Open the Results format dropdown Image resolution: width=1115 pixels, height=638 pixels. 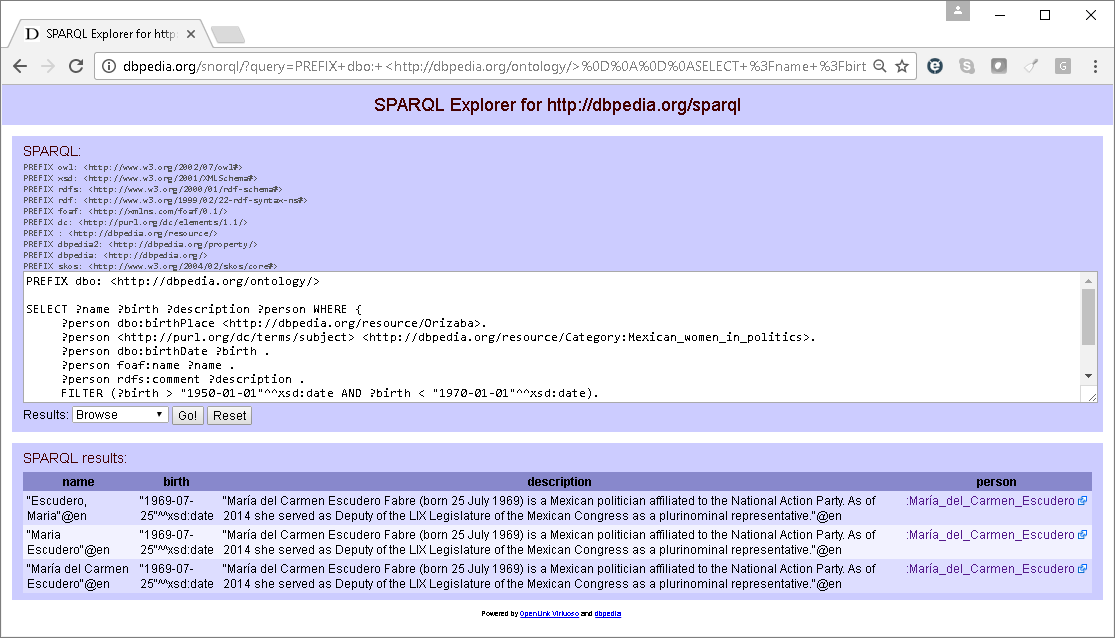tap(120, 415)
